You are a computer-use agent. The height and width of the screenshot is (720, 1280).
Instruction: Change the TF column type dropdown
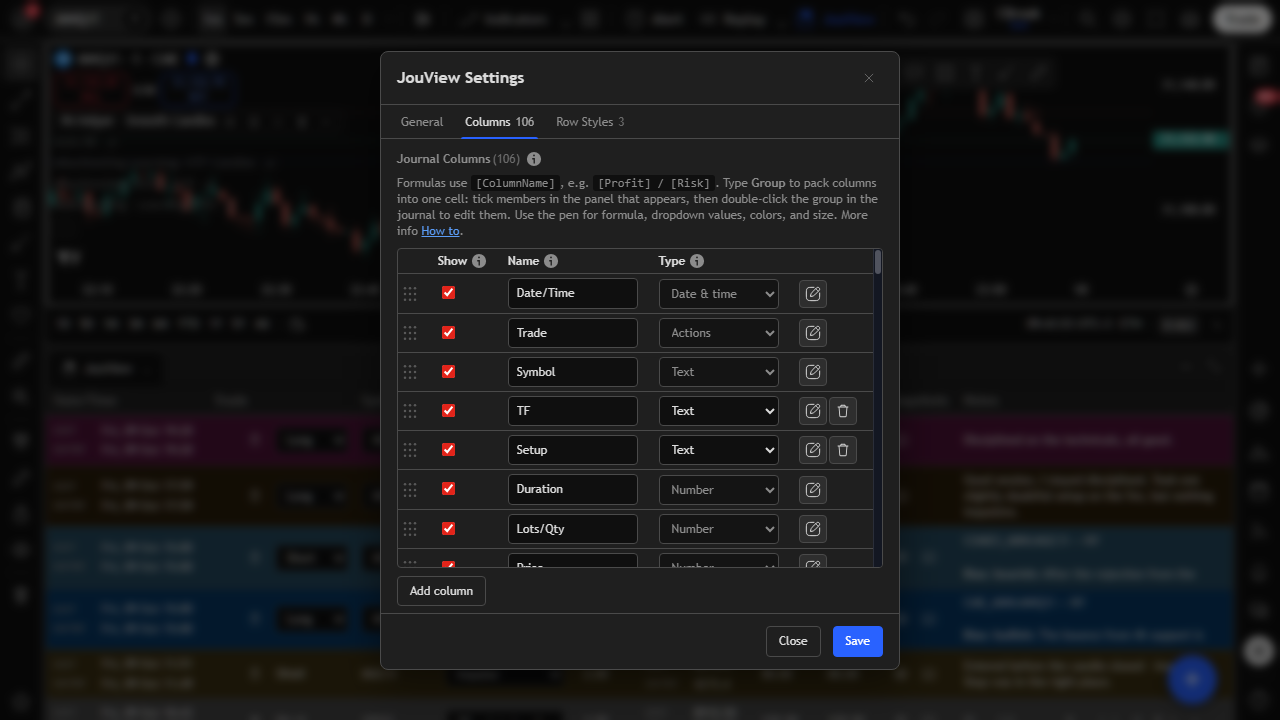[x=719, y=411]
